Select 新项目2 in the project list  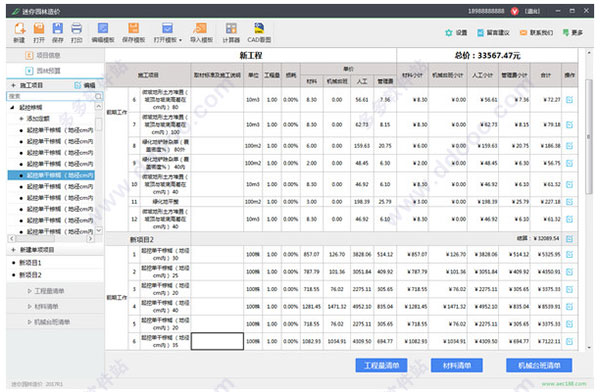click(30, 275)
